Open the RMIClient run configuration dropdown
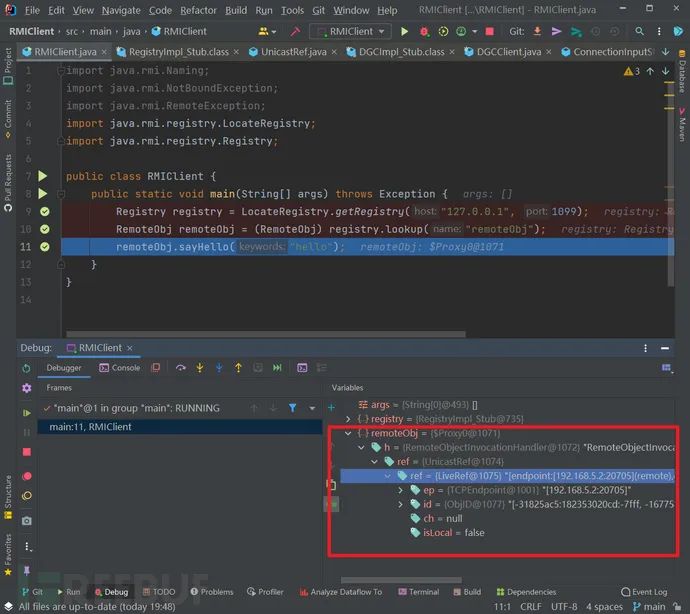Screen dimensions: 690x614 coord(350,31)
